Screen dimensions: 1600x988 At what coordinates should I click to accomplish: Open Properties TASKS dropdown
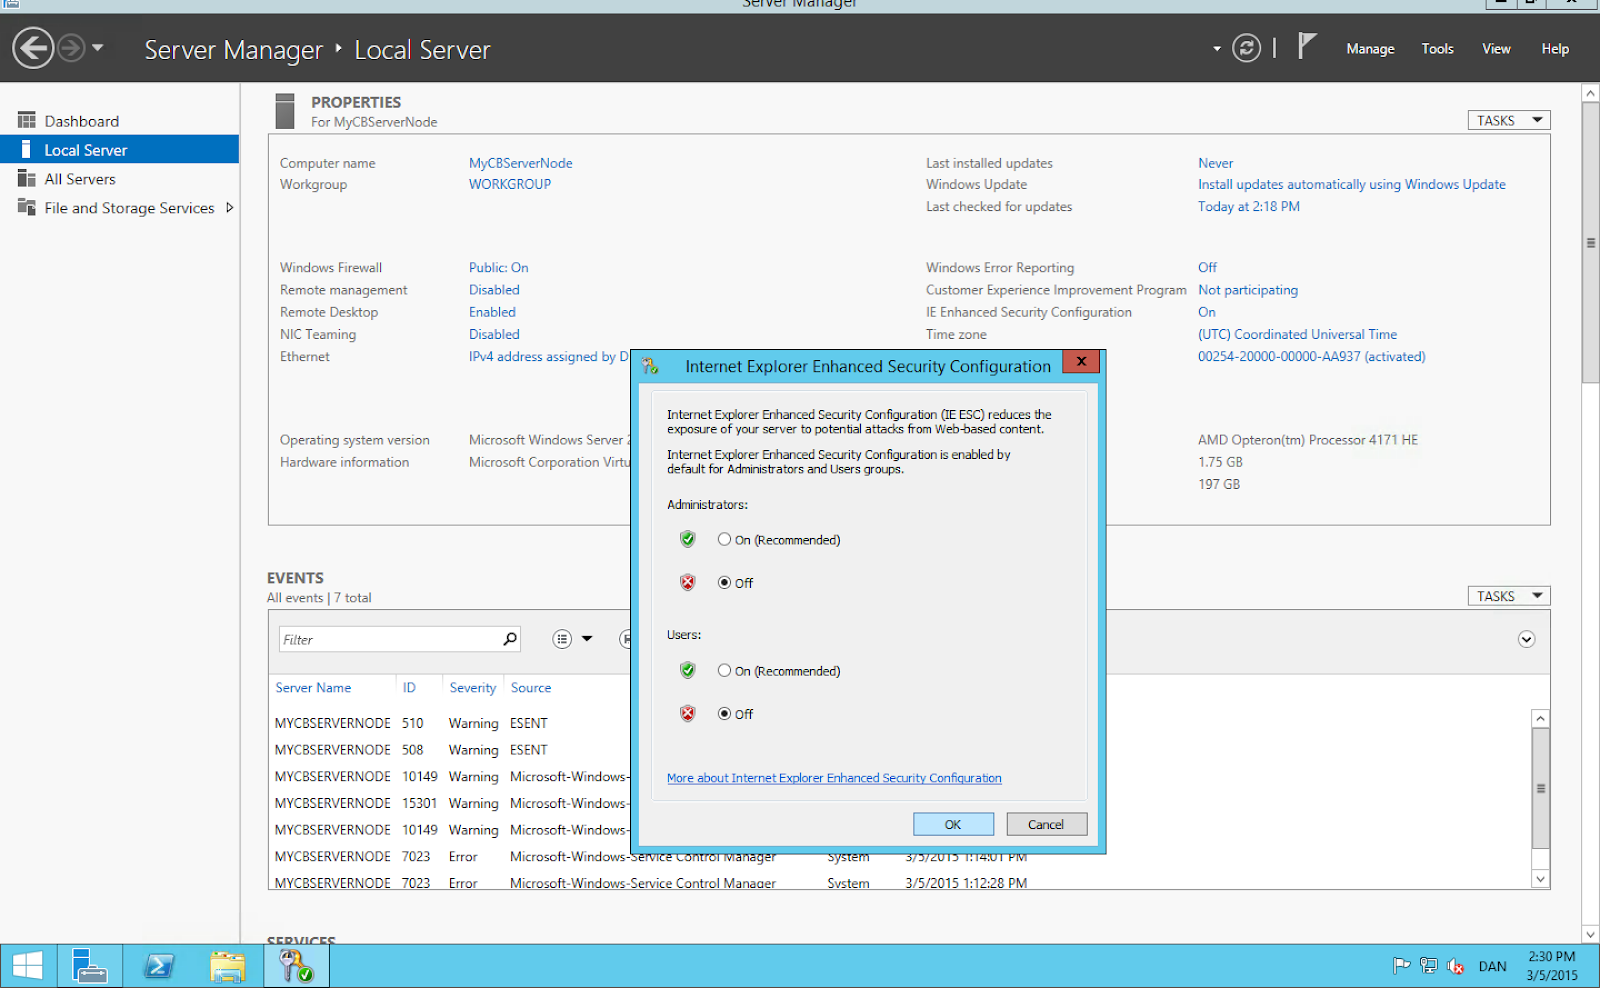point(1508,120)
